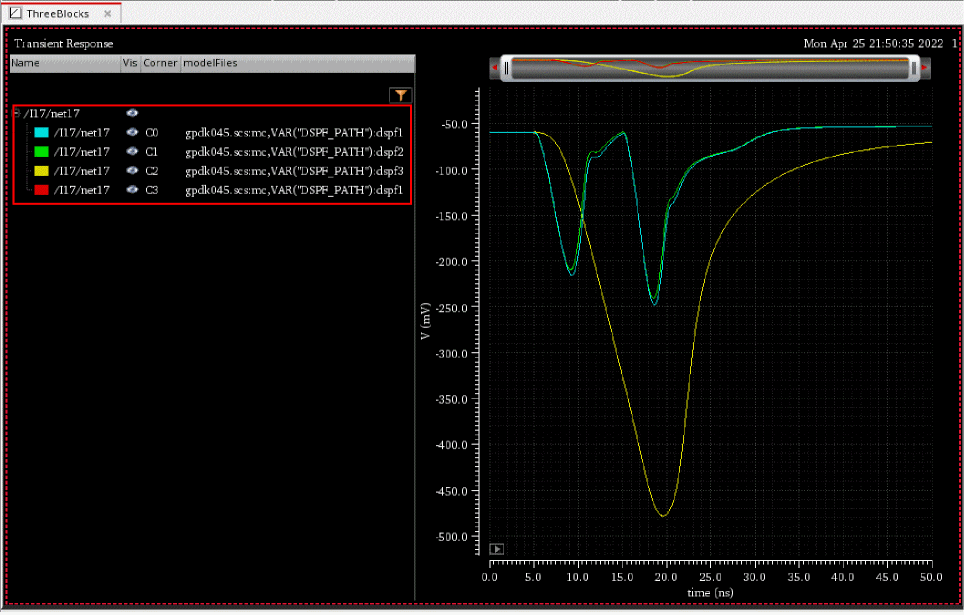Hide the C1 corner trace via eye icon
The height and width of the screenshot is (615, 964).
pyautogui.click(x=131, y=151)
